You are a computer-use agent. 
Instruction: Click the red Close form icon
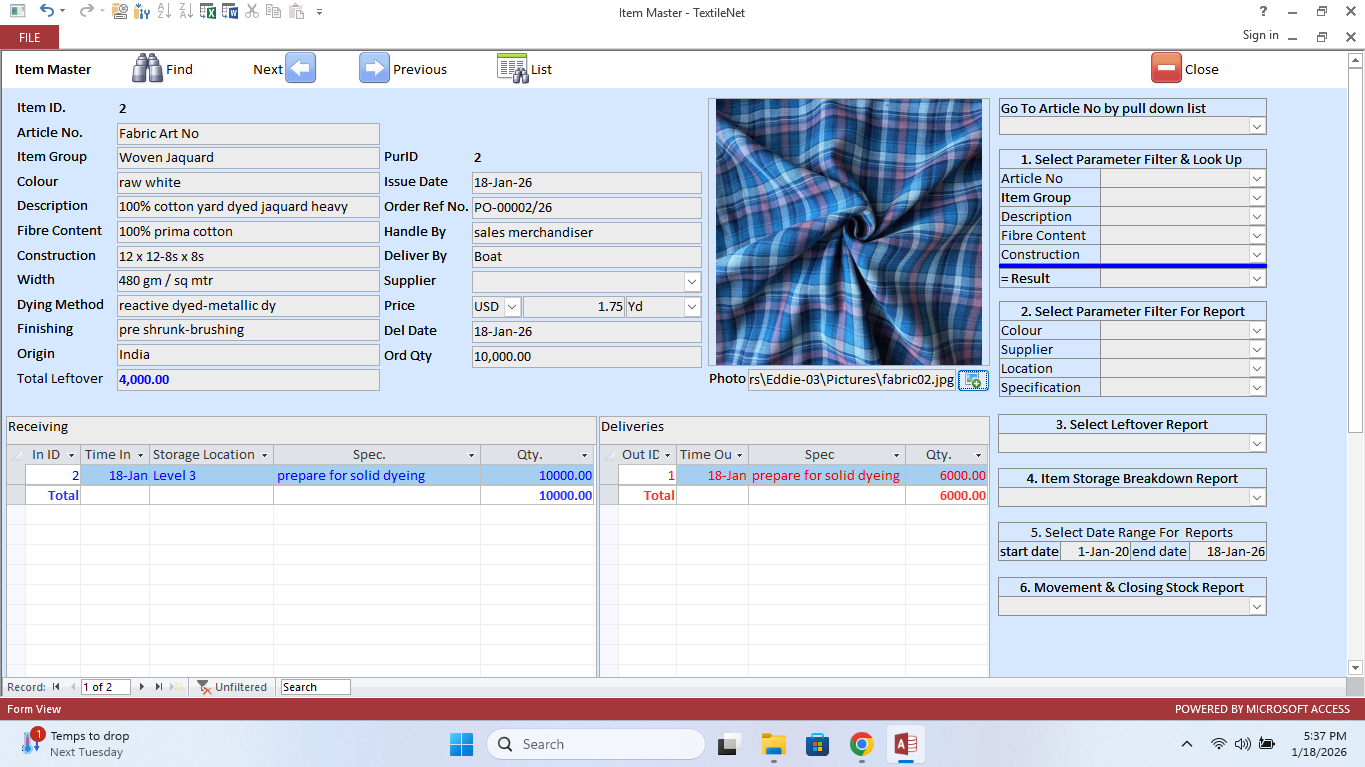tap(1166, 68)
